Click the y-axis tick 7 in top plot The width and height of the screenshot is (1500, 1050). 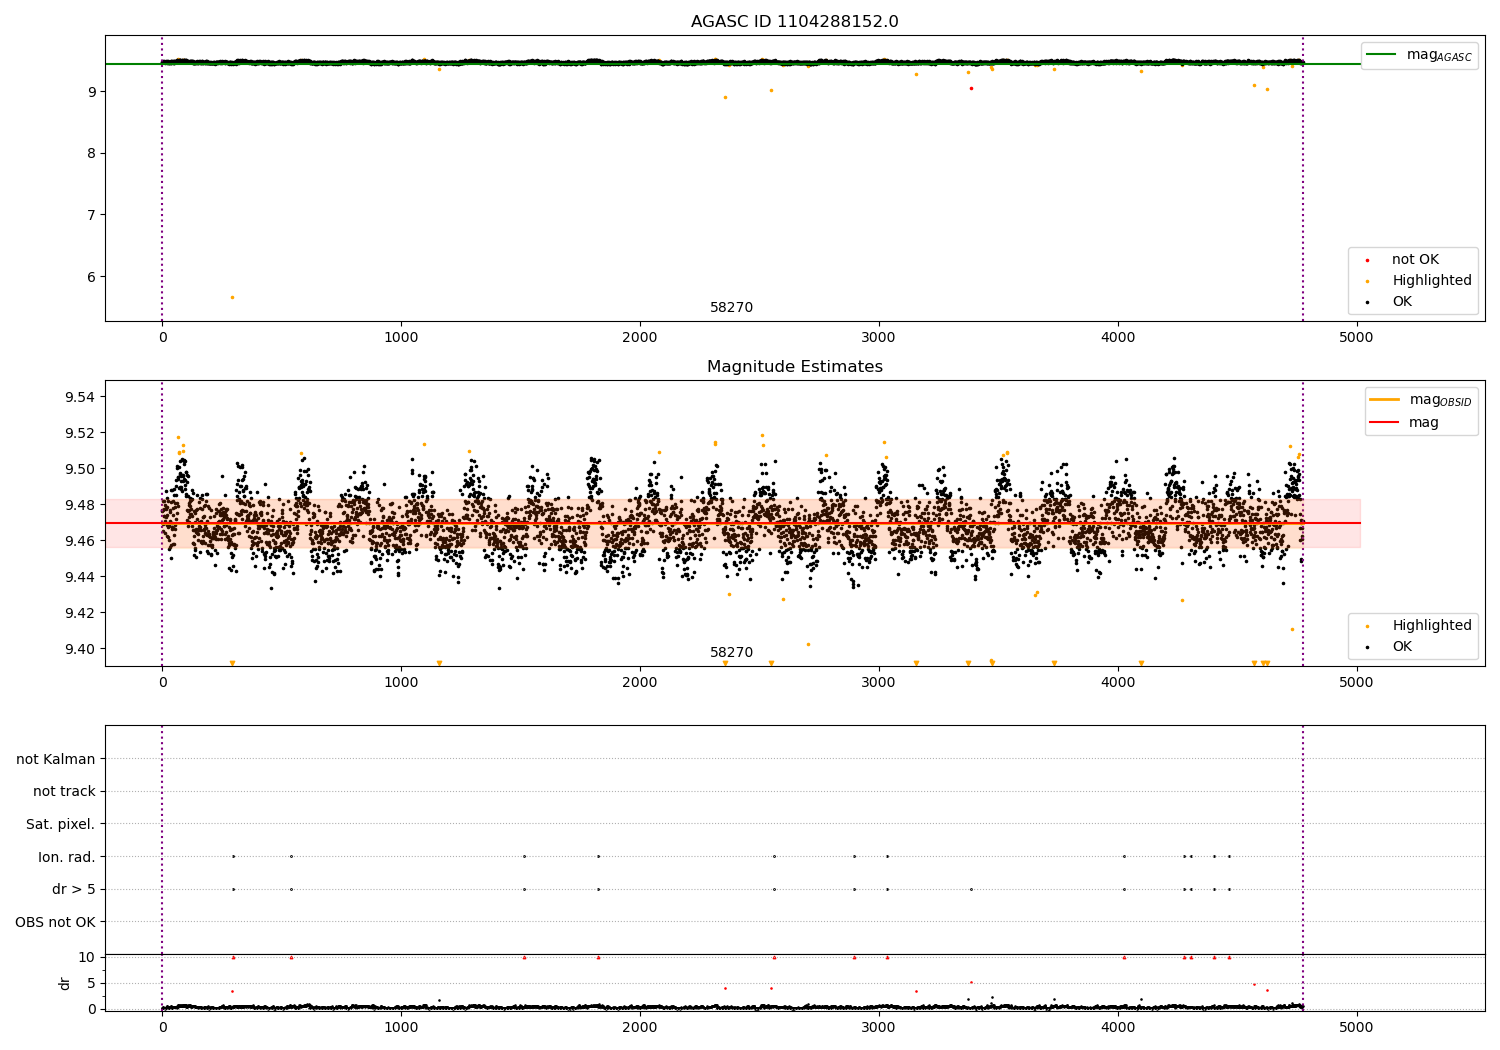[x=91, y=215]
